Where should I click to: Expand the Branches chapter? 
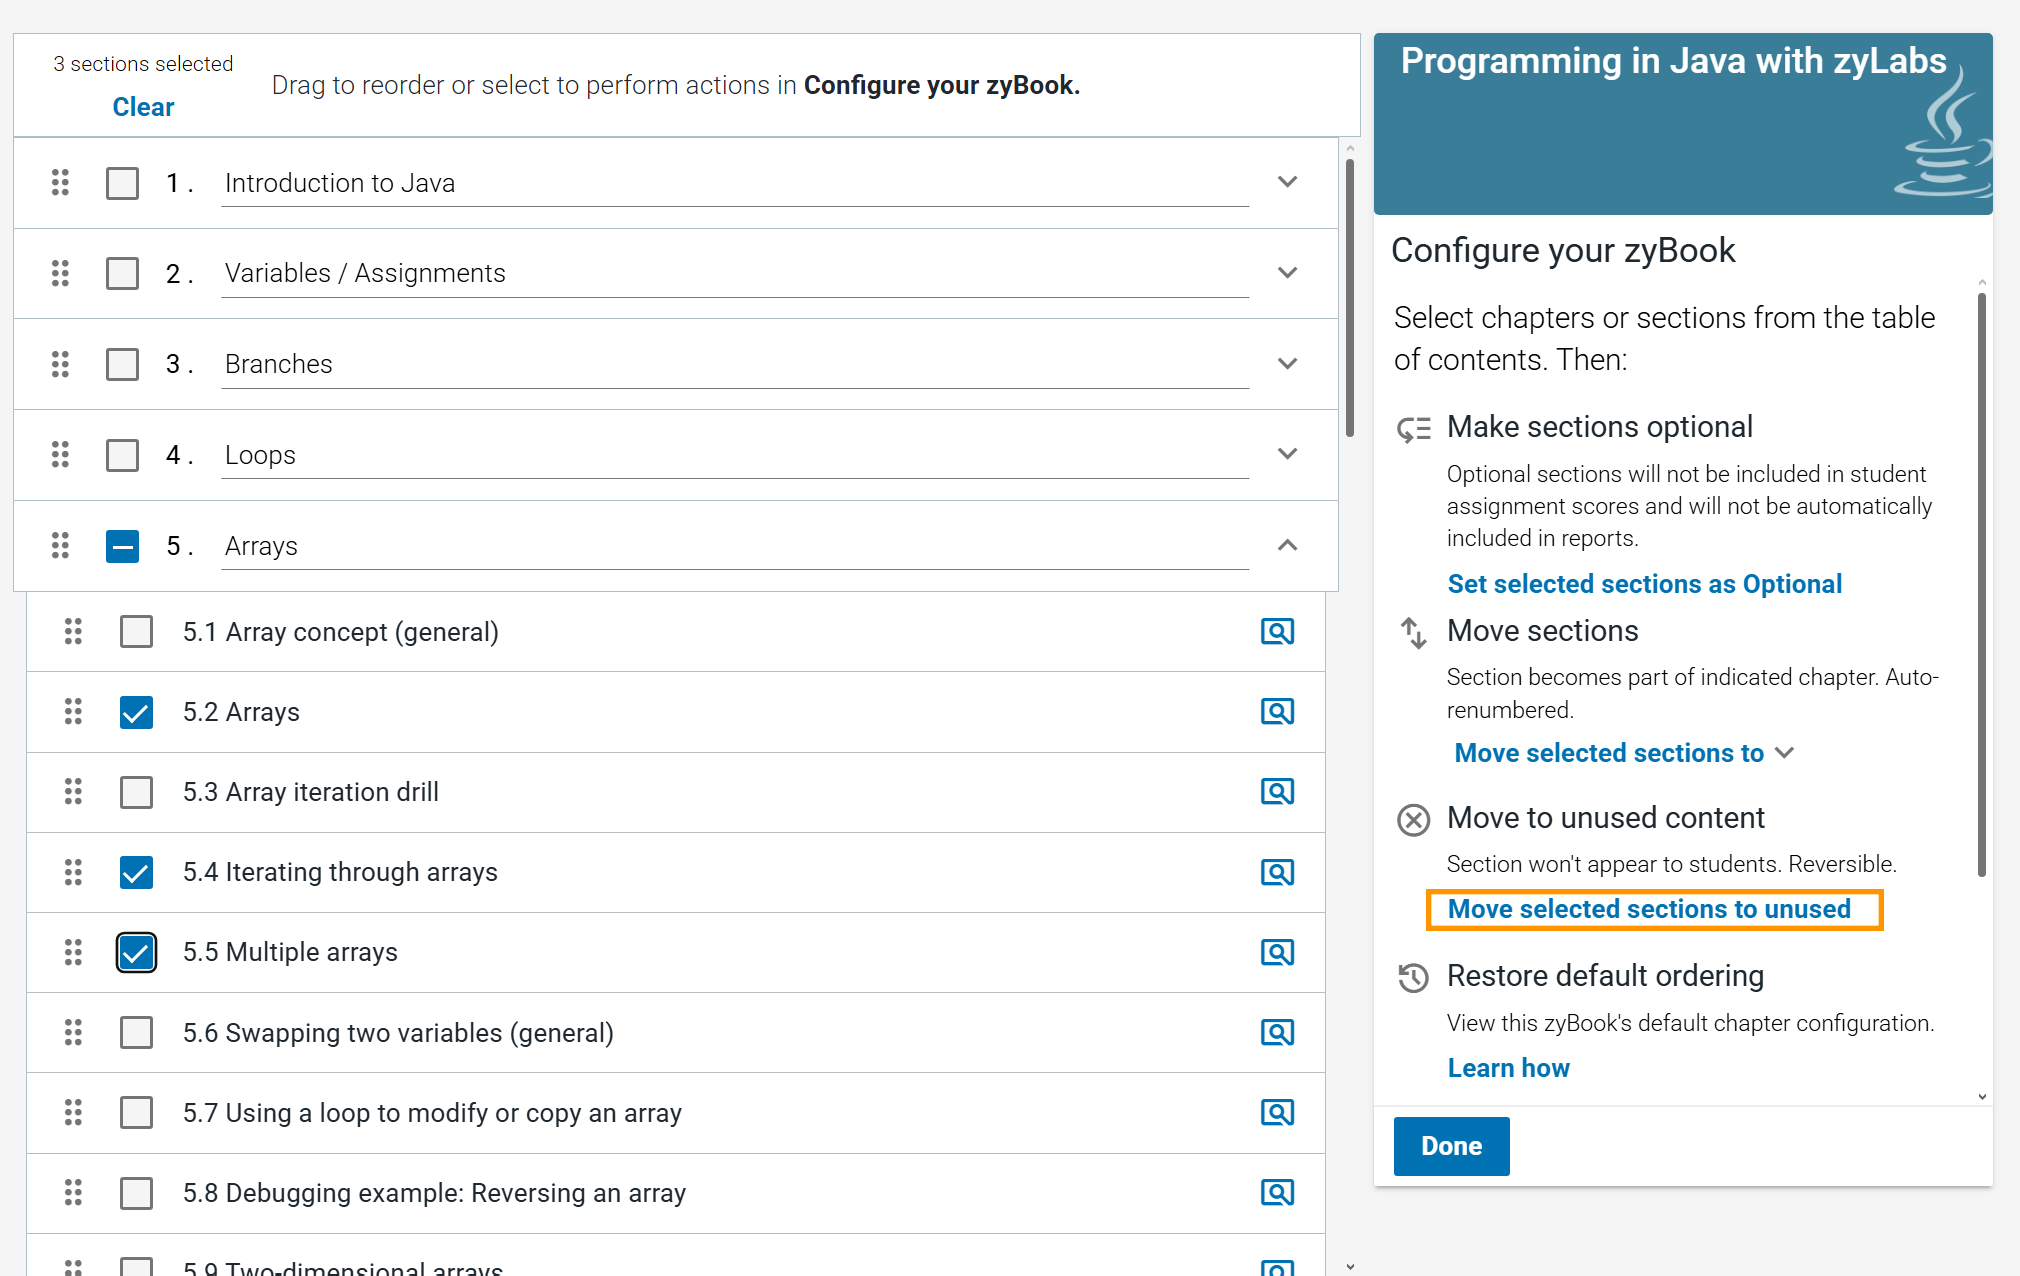pos(1287,364)
